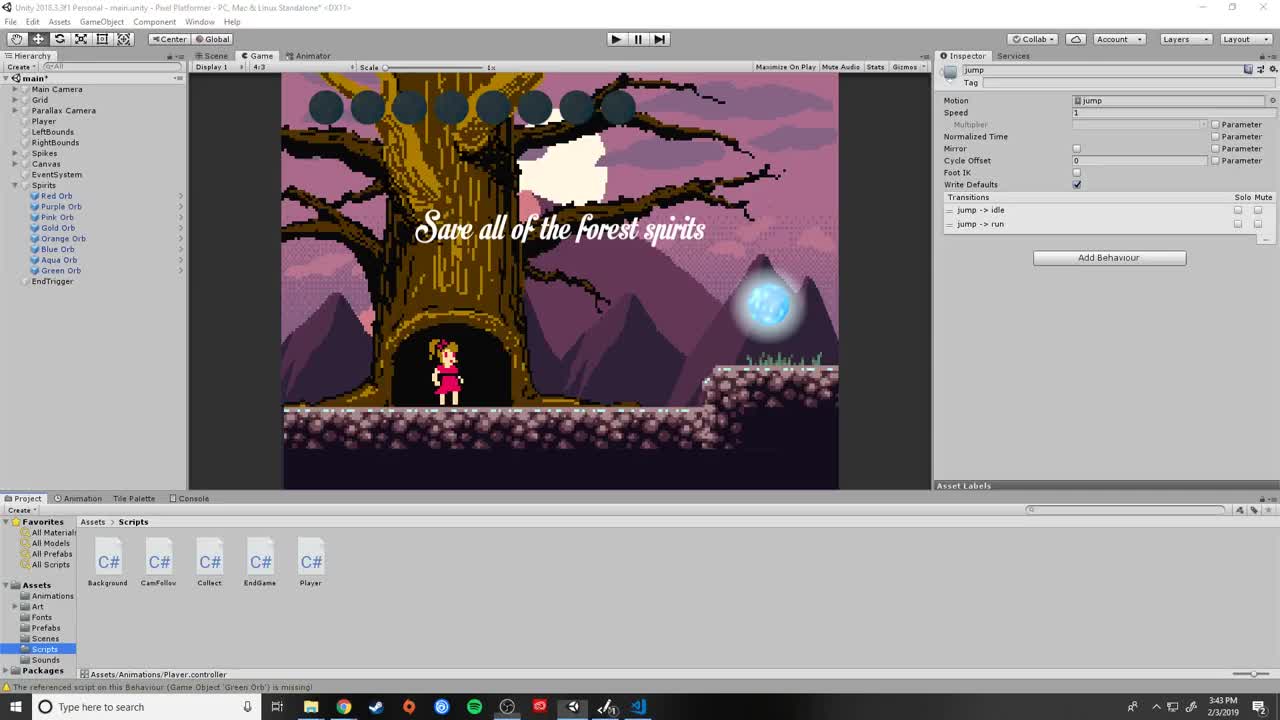Image resolution: width=1280 pixels, height=720 pixels.
Task: Open the Gizmos dropdown
Action: [908, 67]
